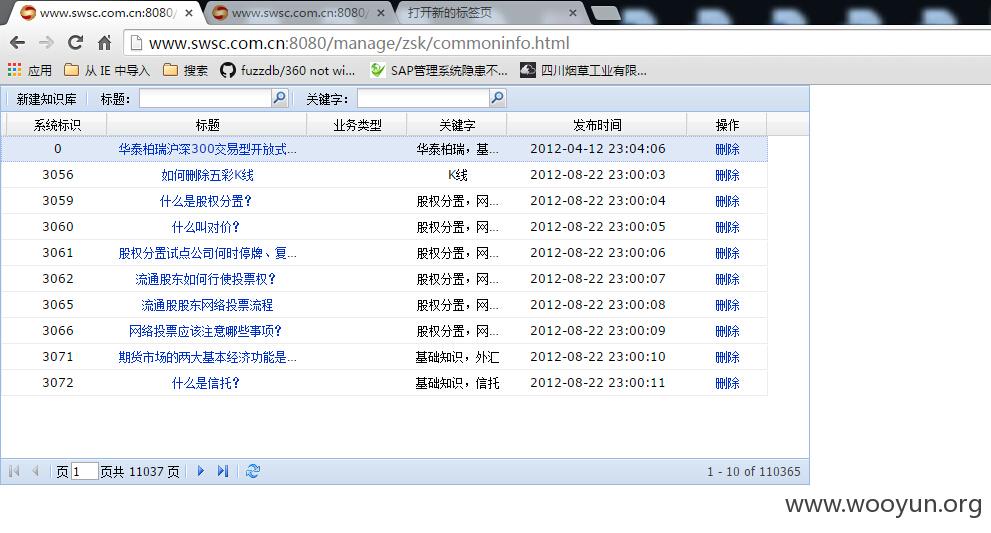Close the second www.swsc.com.cn tab
This screenshot has width=991, height=533.
[x=380, y=13]
